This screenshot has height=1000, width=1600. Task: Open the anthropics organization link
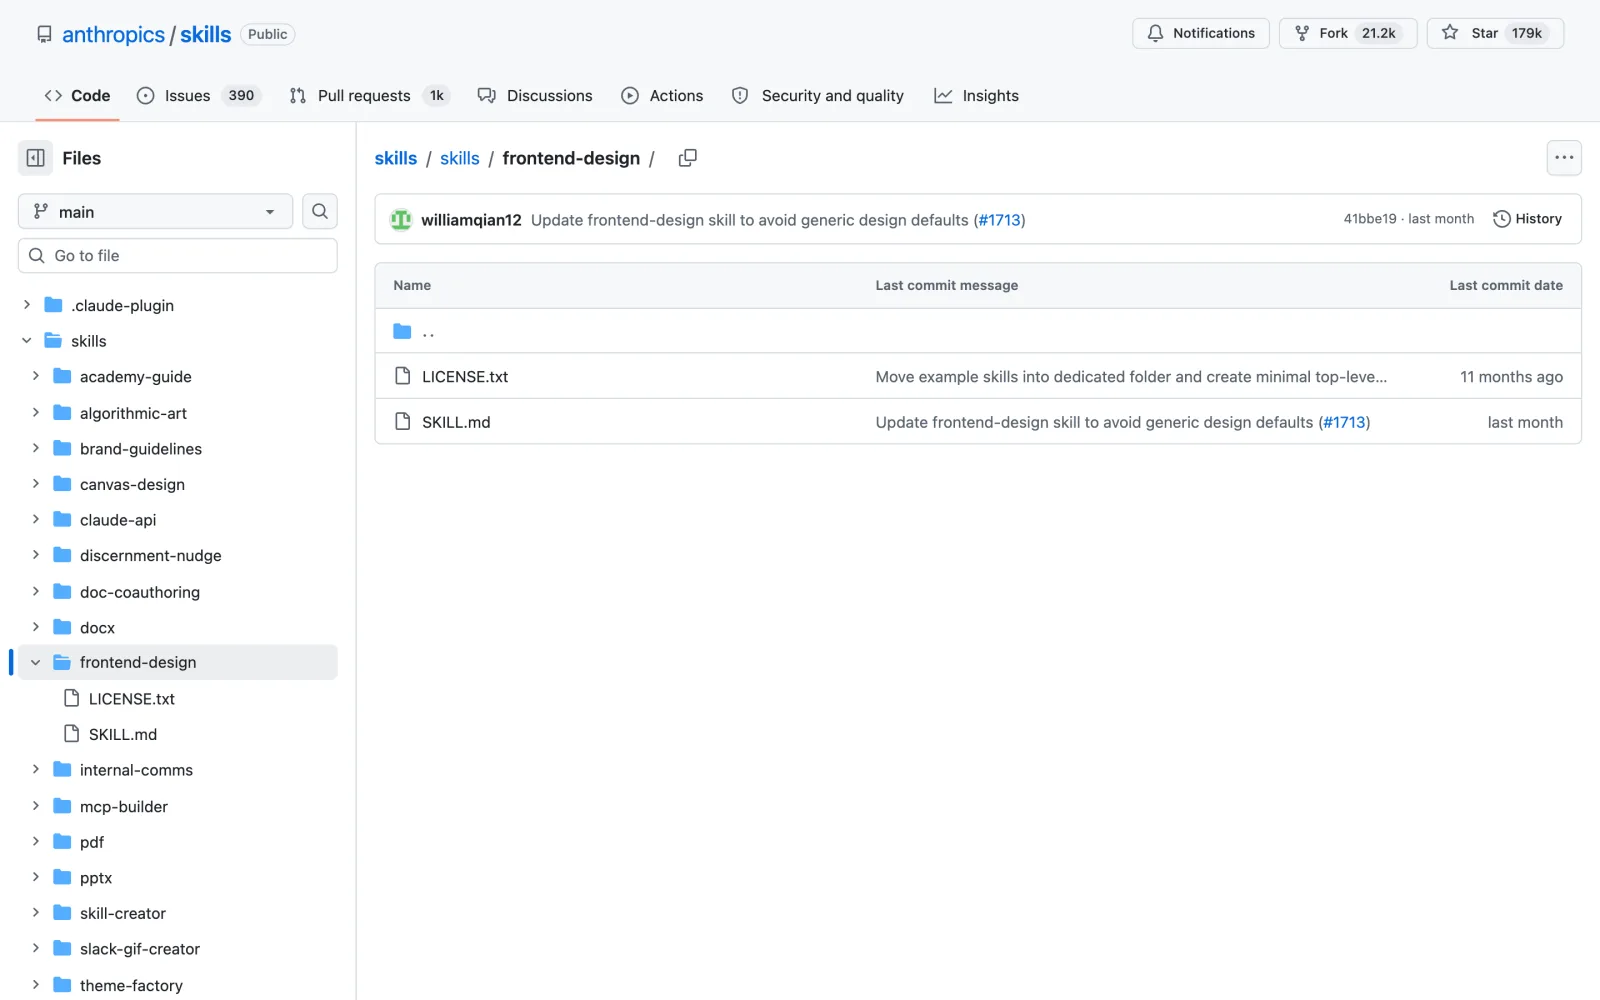pyautogui.click(x=113, y=34)
